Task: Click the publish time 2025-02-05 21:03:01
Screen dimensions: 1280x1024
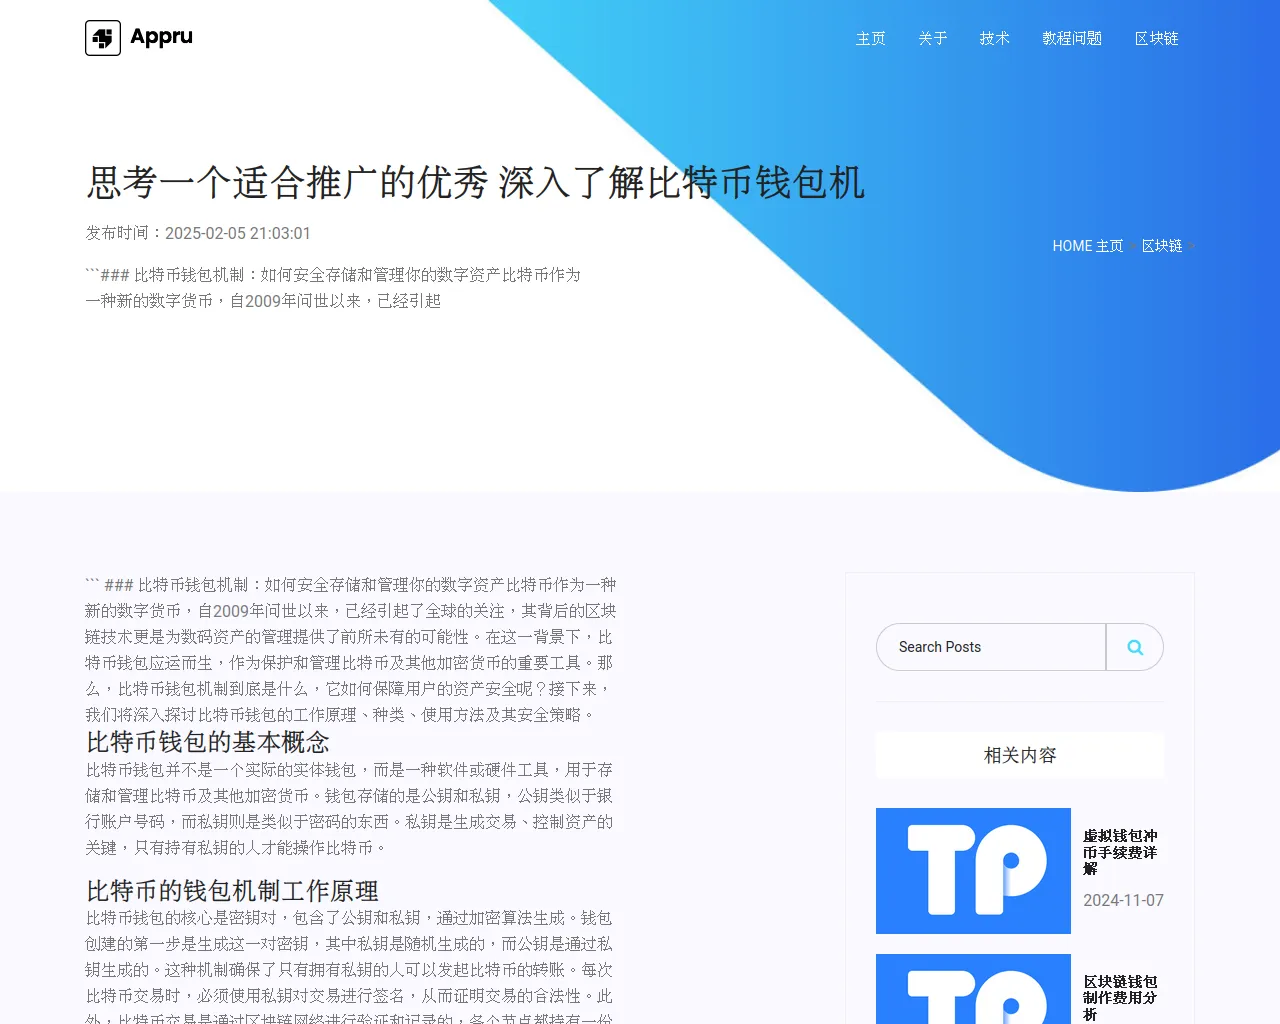Action: [x=238, y=233]
